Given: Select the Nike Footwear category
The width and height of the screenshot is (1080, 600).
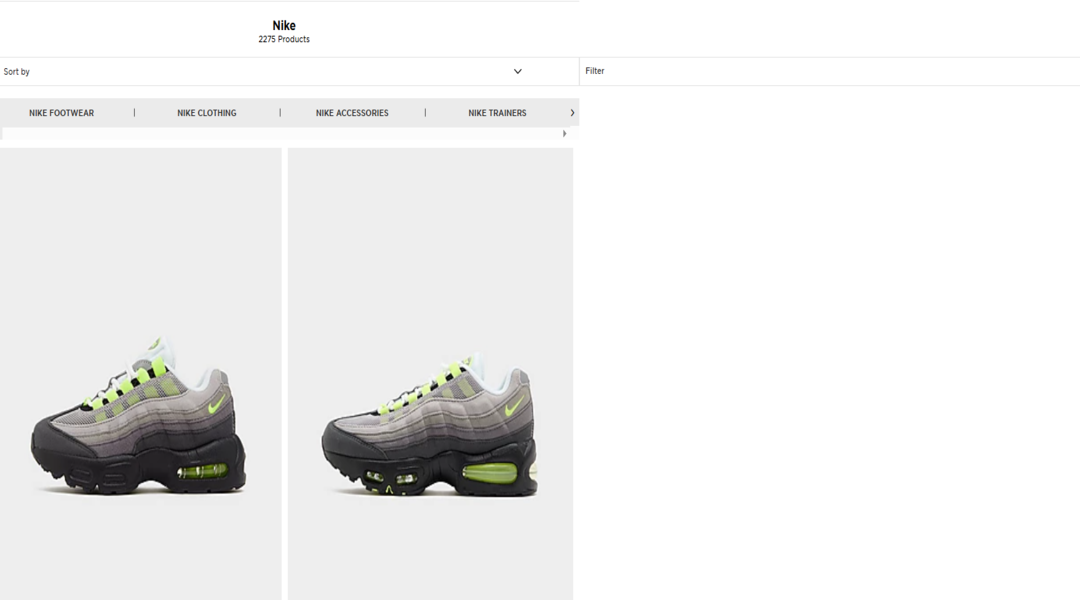Looking at the screenshot, I should [x=61, y=113].
